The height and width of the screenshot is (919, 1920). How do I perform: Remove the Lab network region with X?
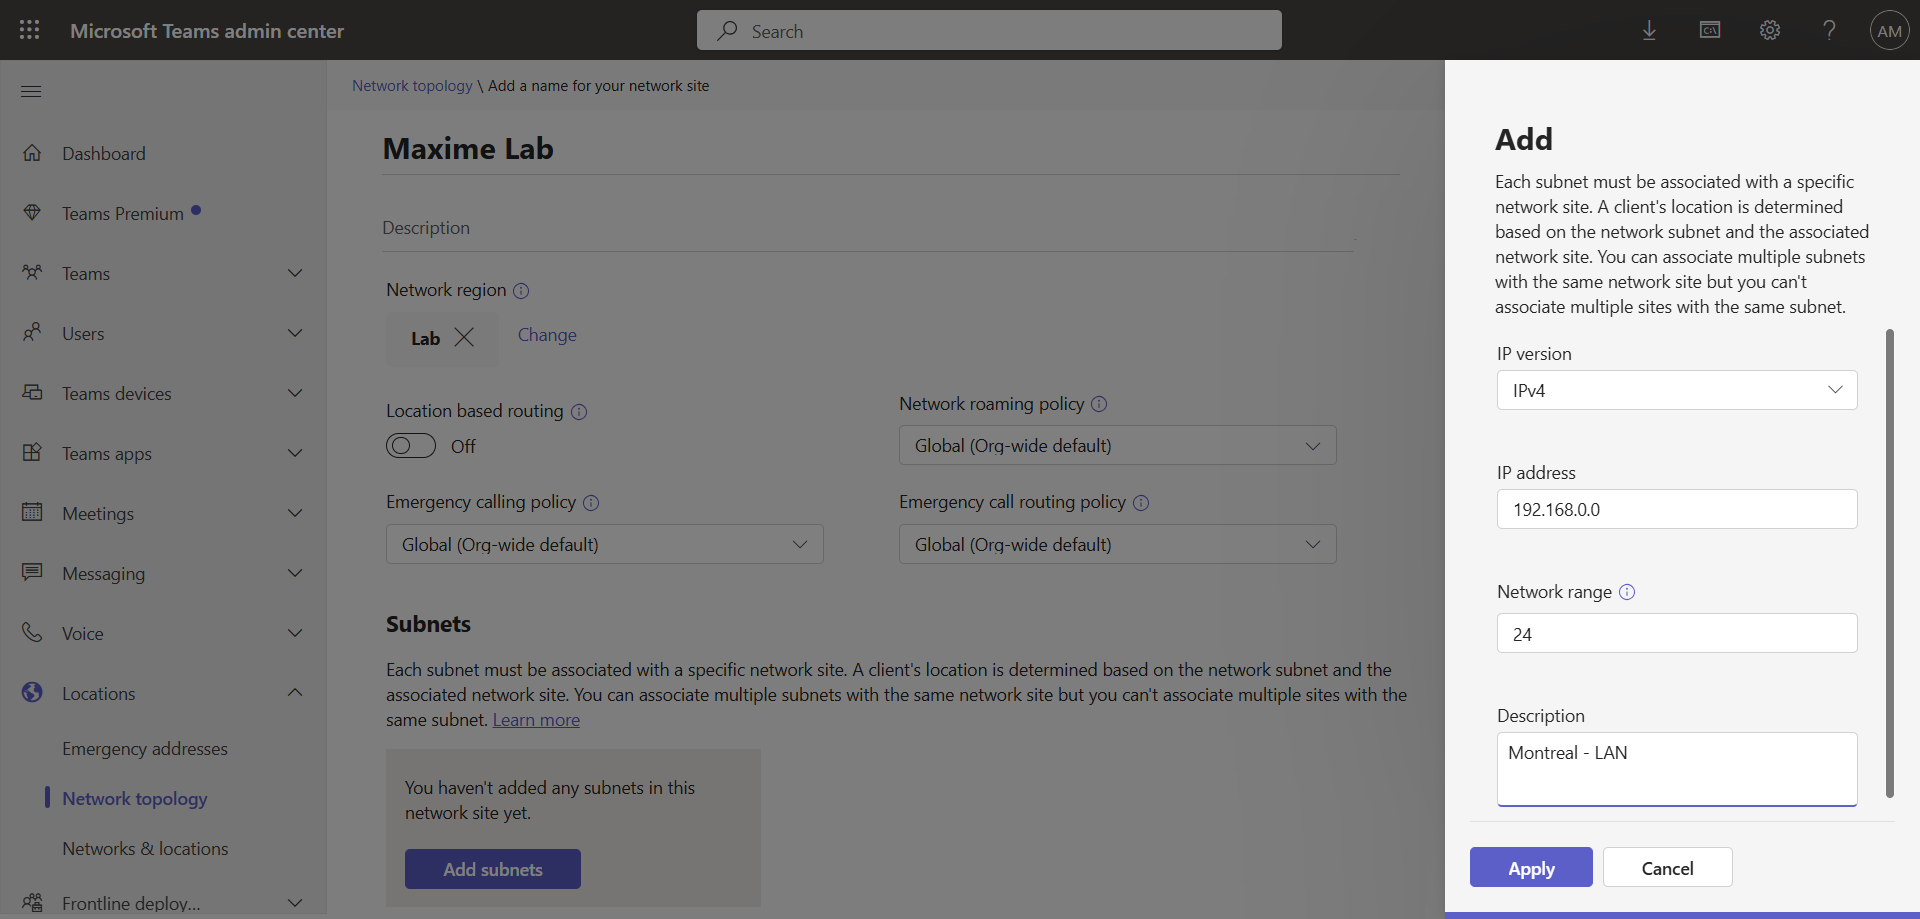point(464,338)
